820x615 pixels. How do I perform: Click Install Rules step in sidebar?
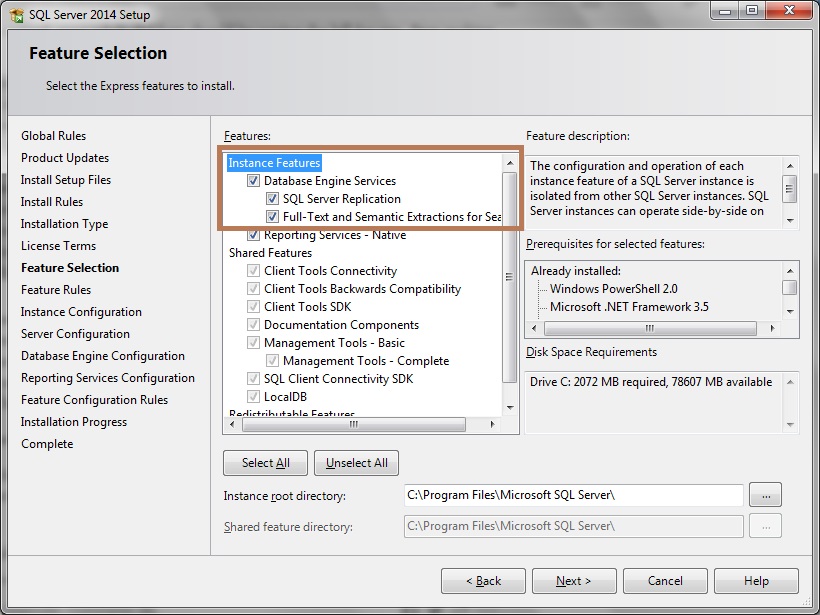click(52, 202)
